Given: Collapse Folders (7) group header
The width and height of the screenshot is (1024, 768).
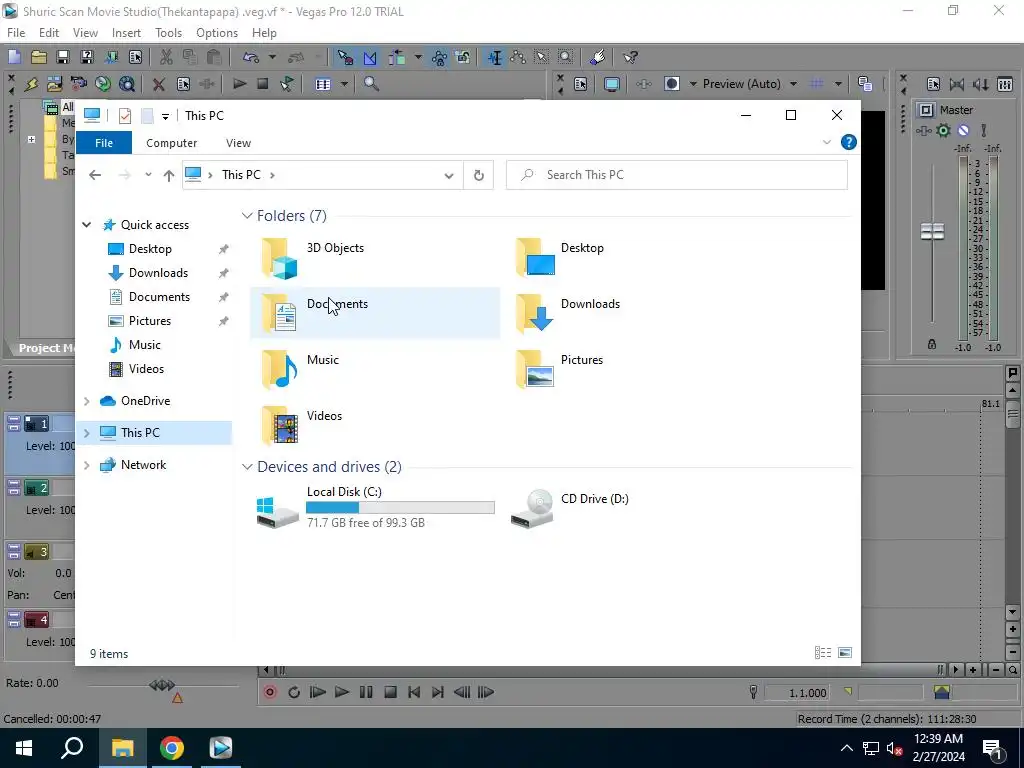Looking at the screenshot, I should (x=247, y=216).
